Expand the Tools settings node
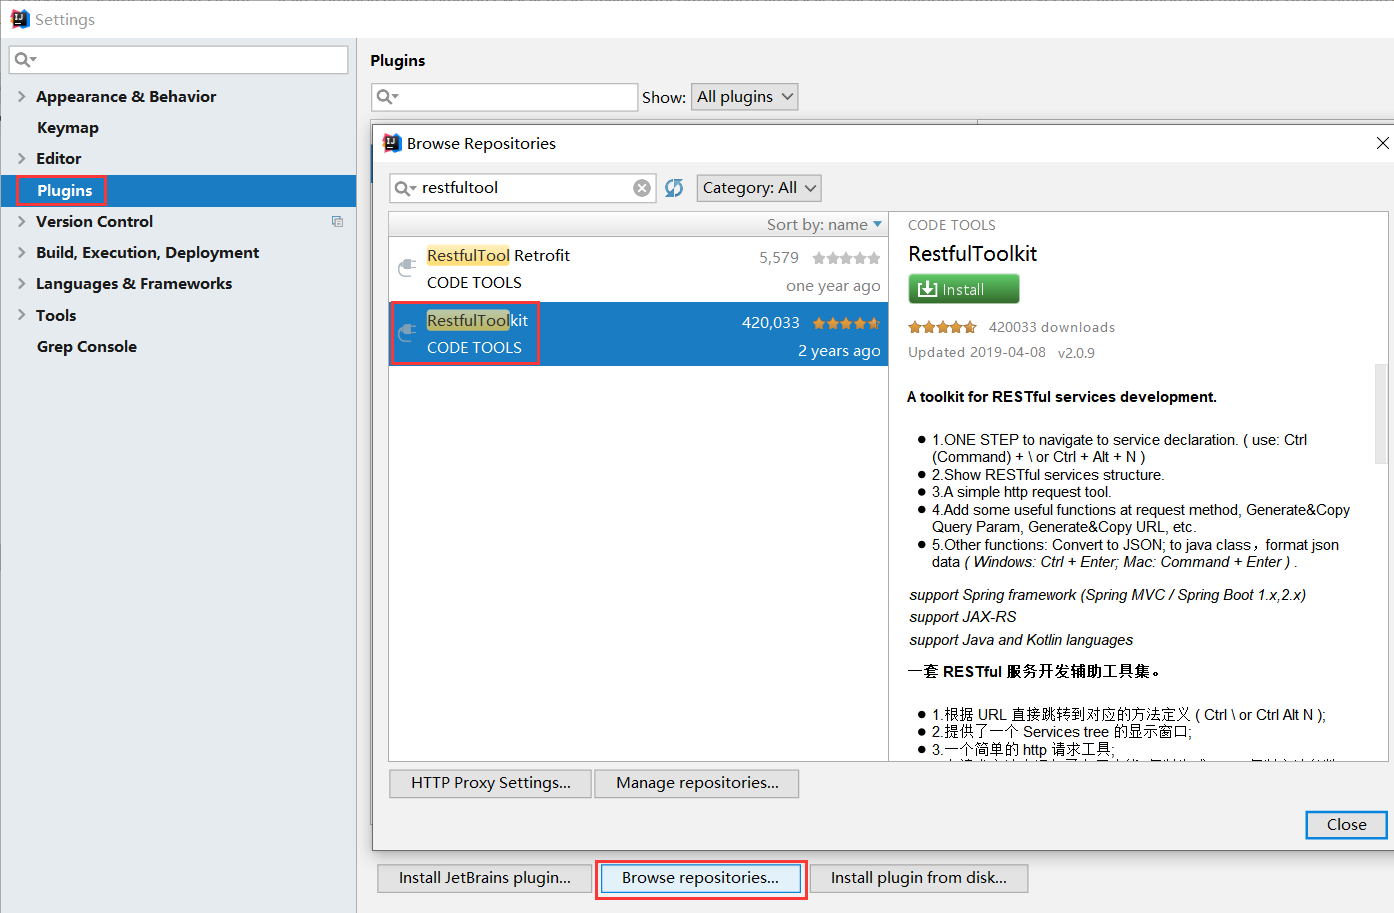 [22, 315]
